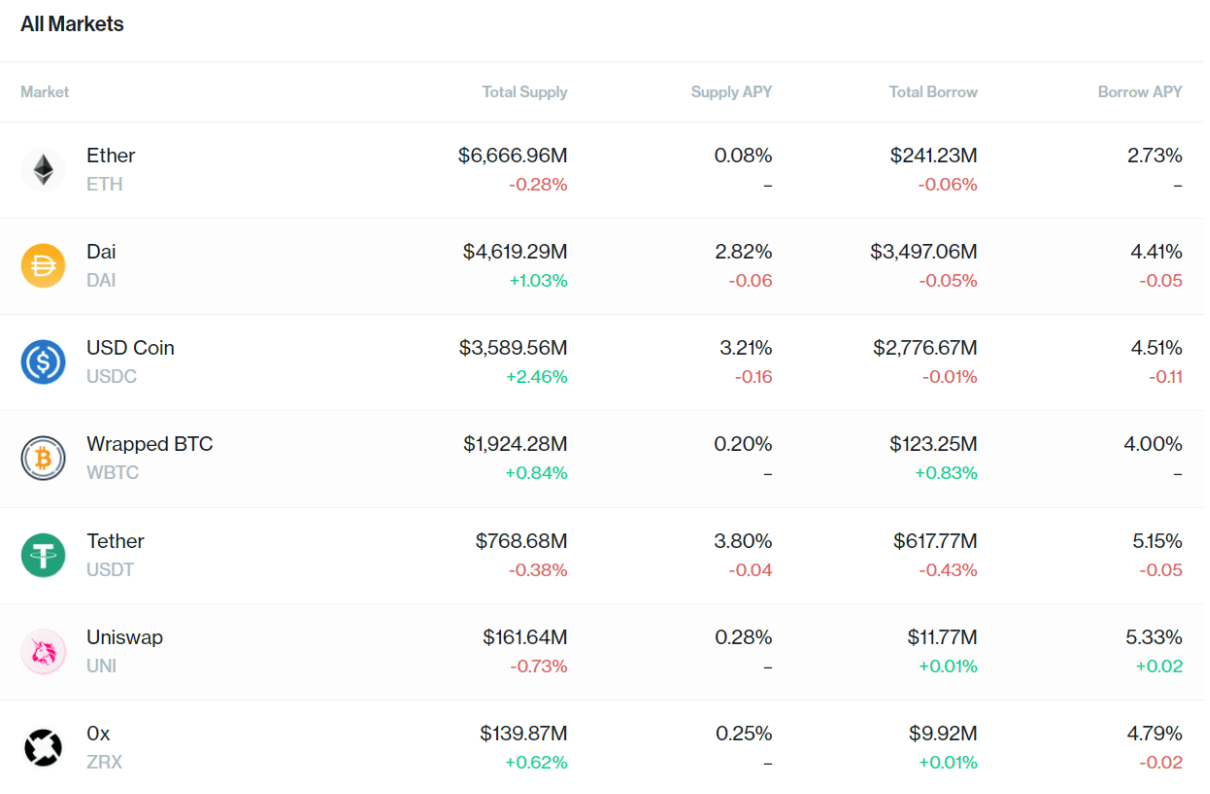Image resolution: width=1210 pixels, height=794 pixels.
Task: Sort table by Borrow APY header
Action: (1139, 92)
